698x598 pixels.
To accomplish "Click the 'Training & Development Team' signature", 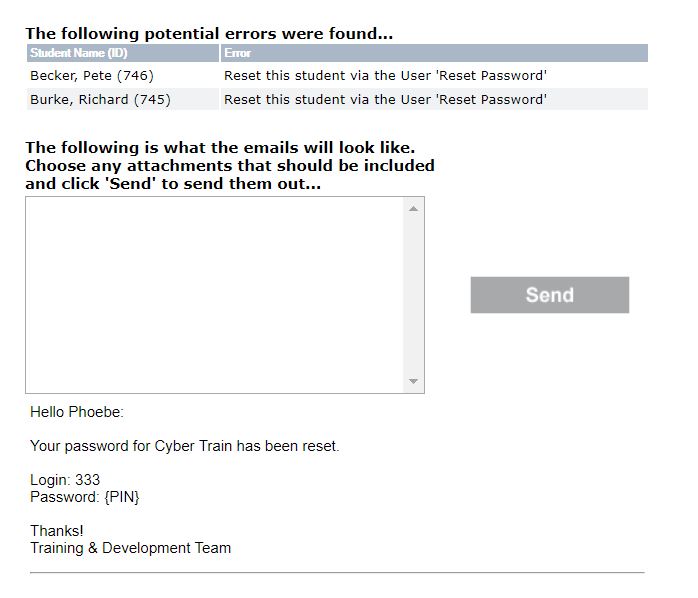I will [x=130, y=548].
